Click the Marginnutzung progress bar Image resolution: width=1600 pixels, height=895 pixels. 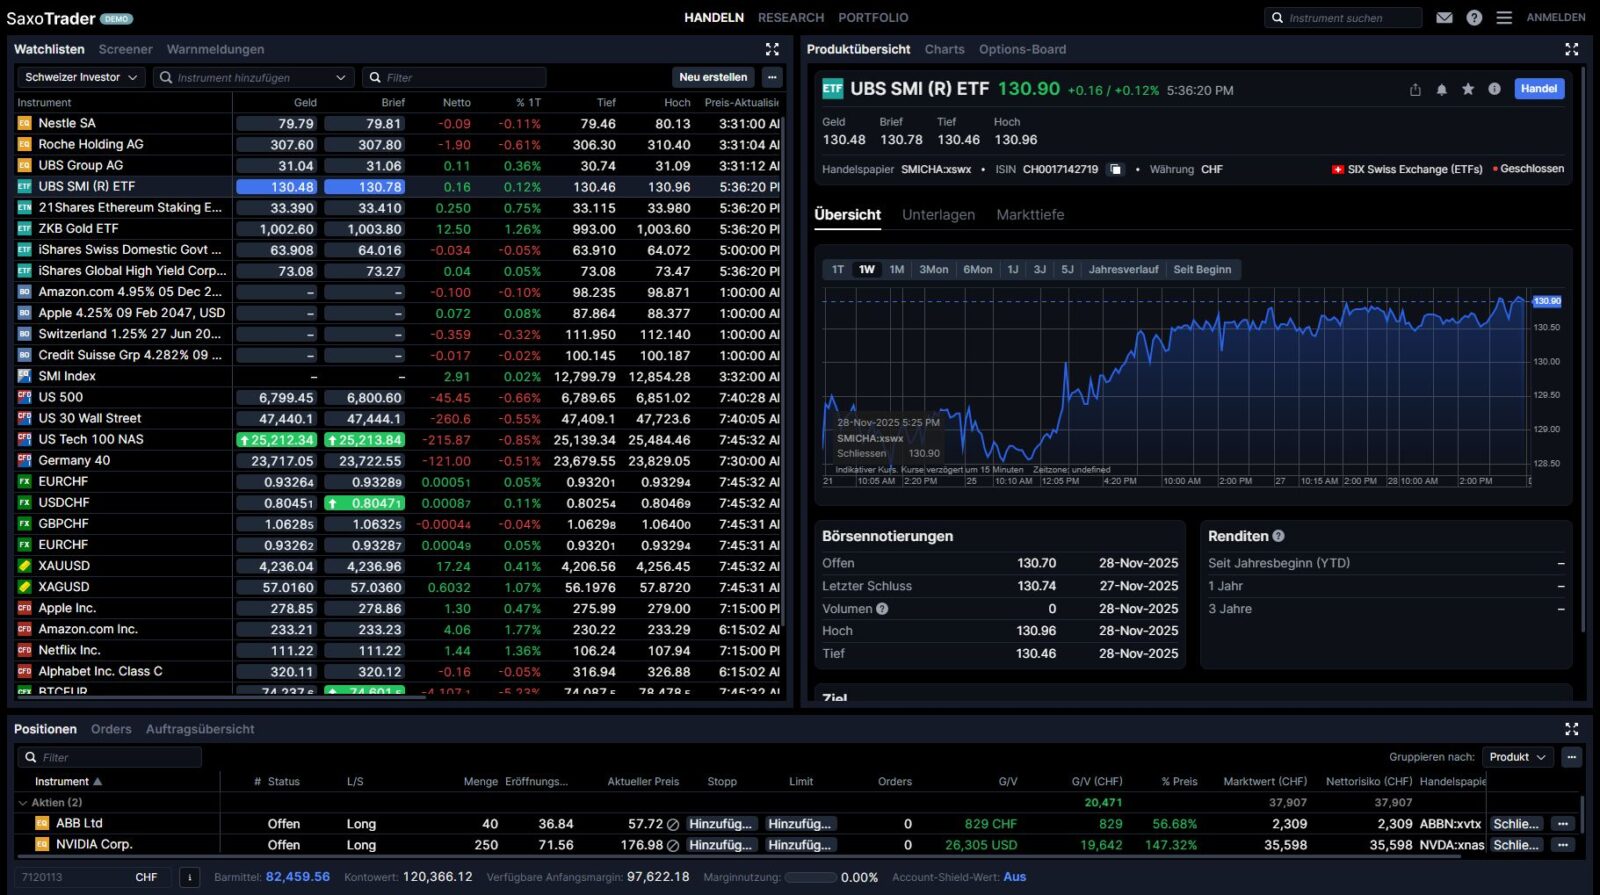[810, 878]
